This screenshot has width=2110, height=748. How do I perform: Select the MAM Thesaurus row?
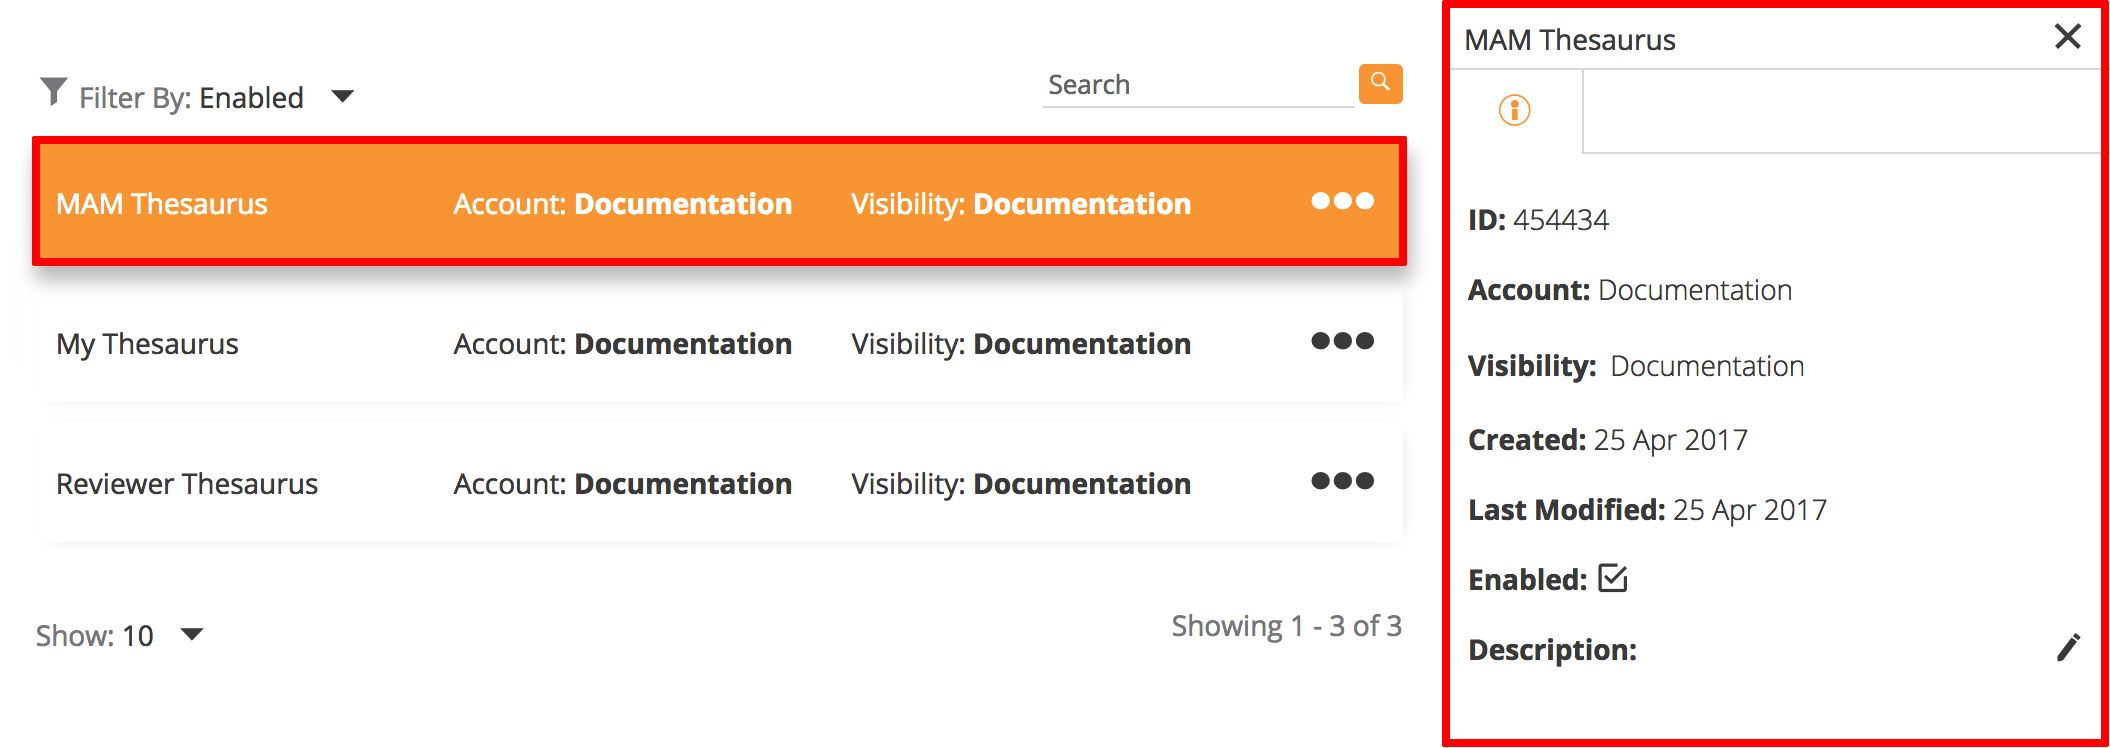point(162,204)
